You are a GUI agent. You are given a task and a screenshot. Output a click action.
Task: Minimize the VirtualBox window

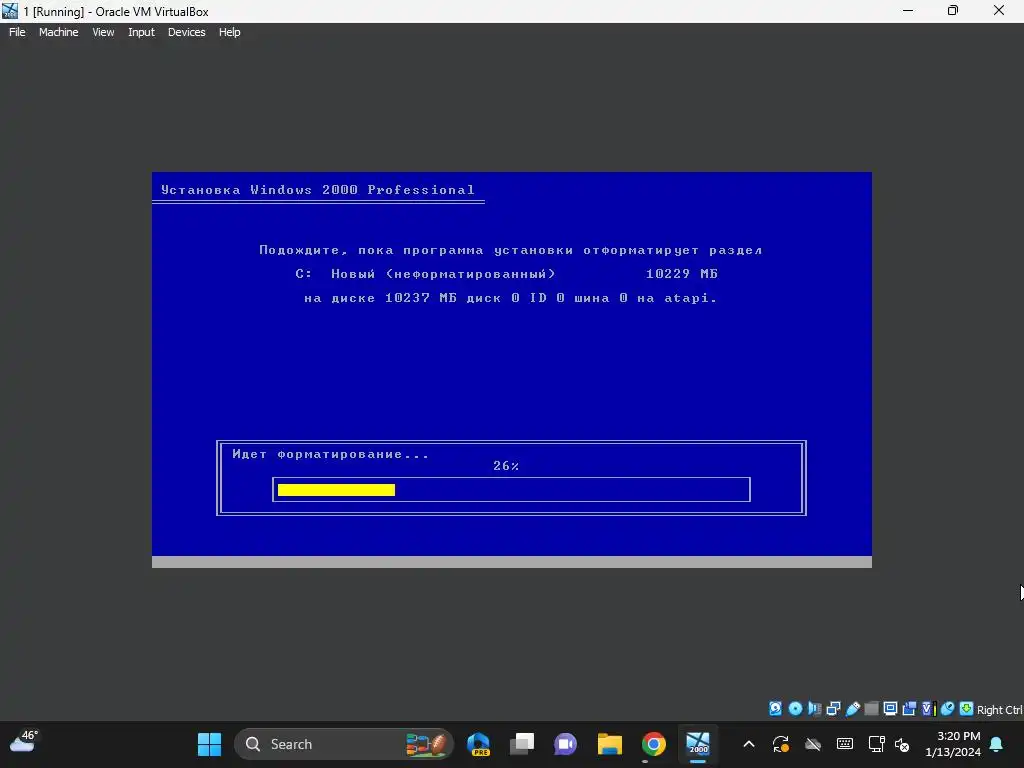pyautogui.click(x=908, y=10)
